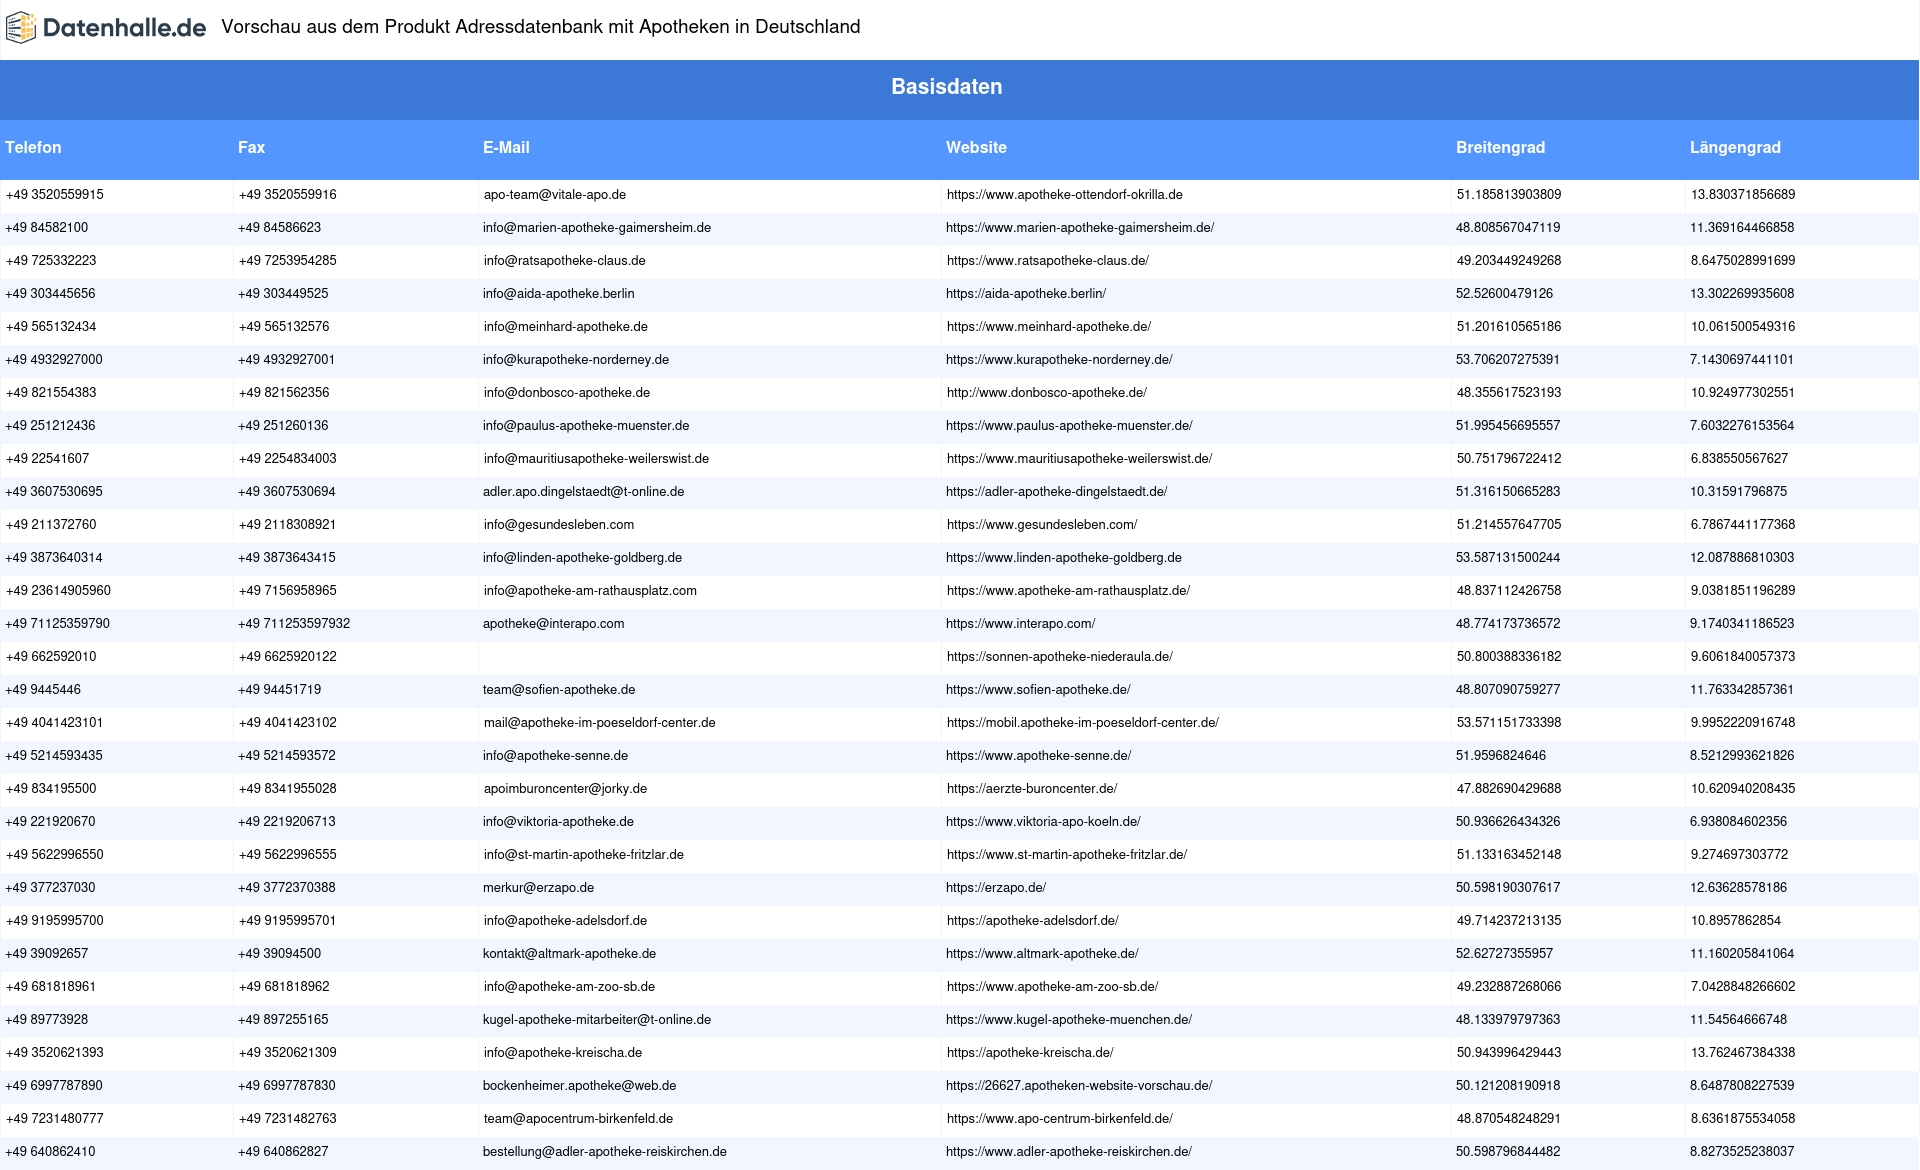The image size is (1920, 1170).
Task: Click the Datenhalle.de brand name
Action: [x=125, y=28]
